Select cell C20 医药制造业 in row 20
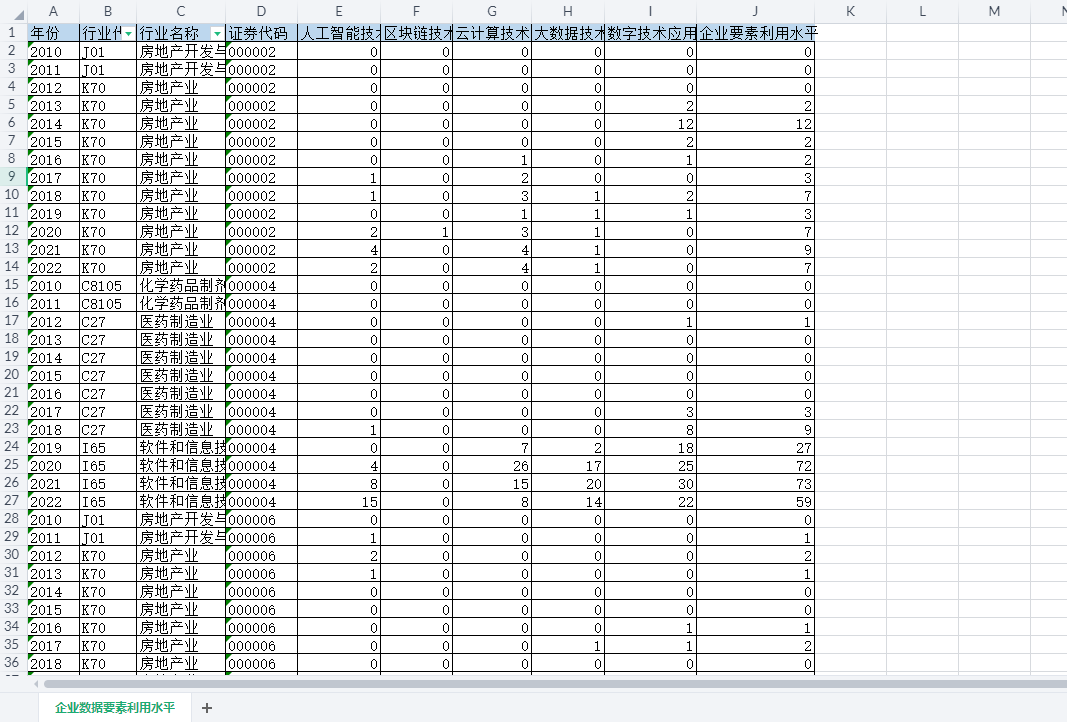This screenshot has height=722, width=1067. coord(181,376)
